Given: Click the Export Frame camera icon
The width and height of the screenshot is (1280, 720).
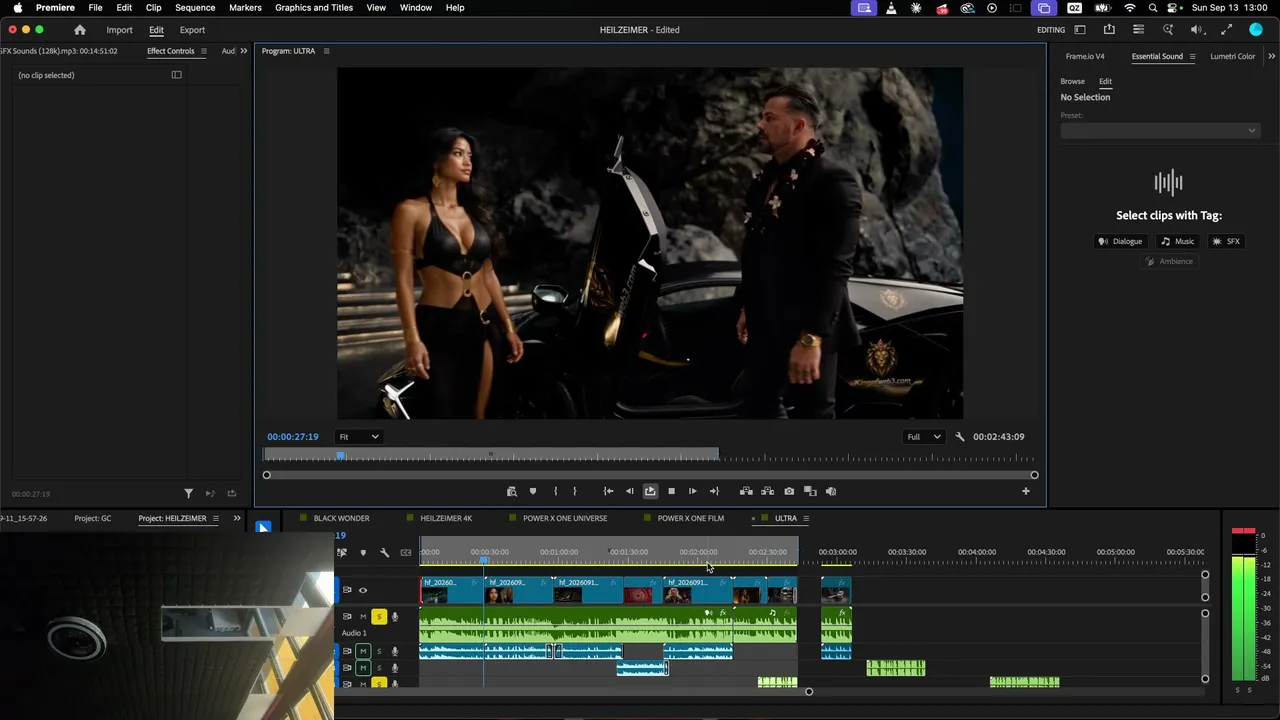Looking at the screenshot, I should (789, 491).
